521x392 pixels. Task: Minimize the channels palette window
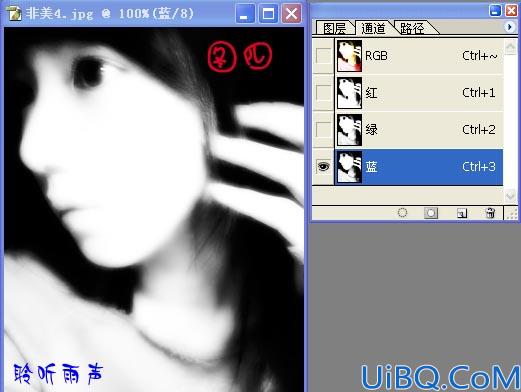(x=495, y=10)
